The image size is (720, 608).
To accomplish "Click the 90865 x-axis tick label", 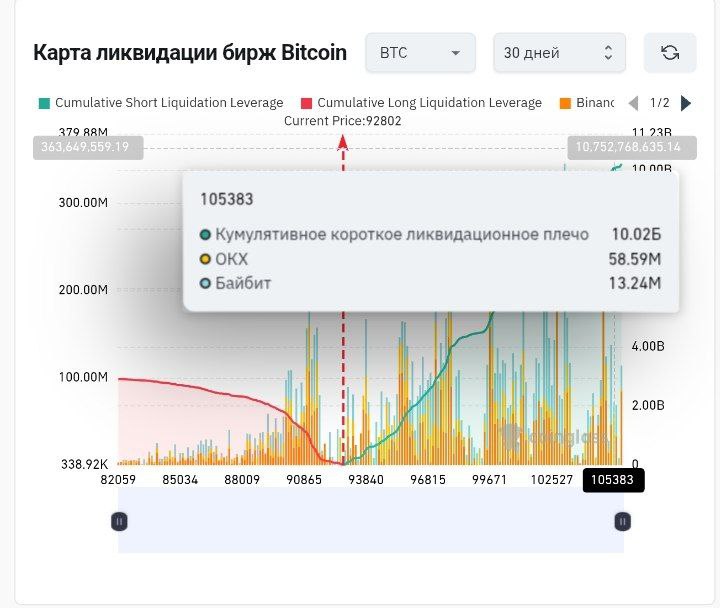I will pos(304,480).
